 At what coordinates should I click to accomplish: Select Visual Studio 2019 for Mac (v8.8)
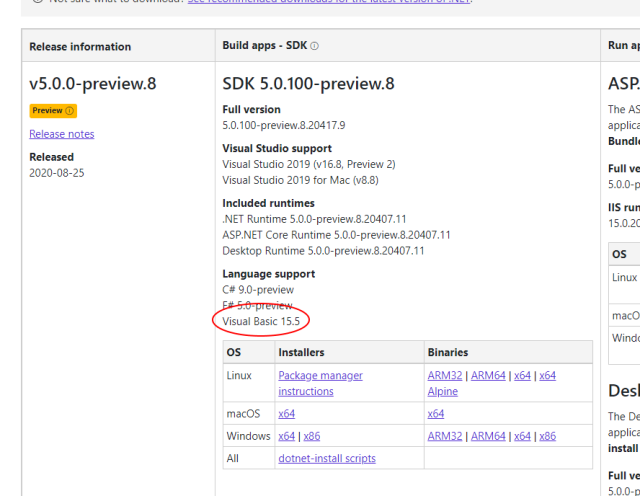click(300, 180)
